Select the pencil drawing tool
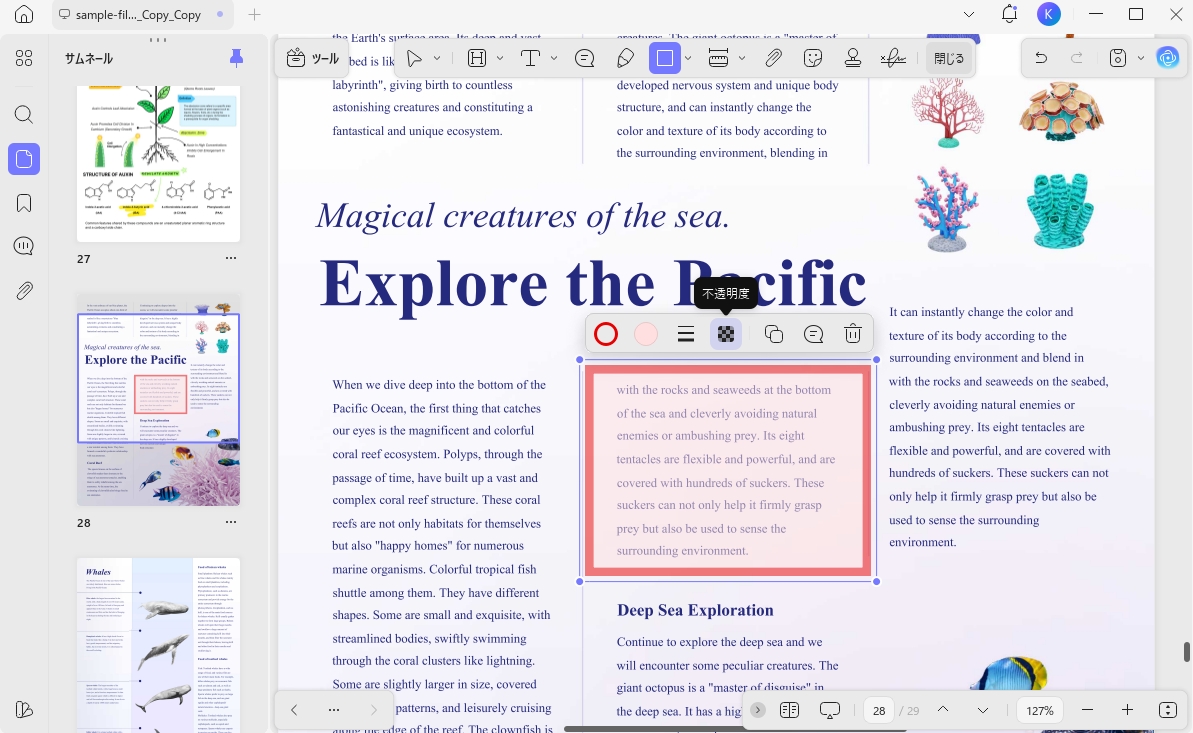The height and width of the screenshot is (733, 1193). pos(625,59)
